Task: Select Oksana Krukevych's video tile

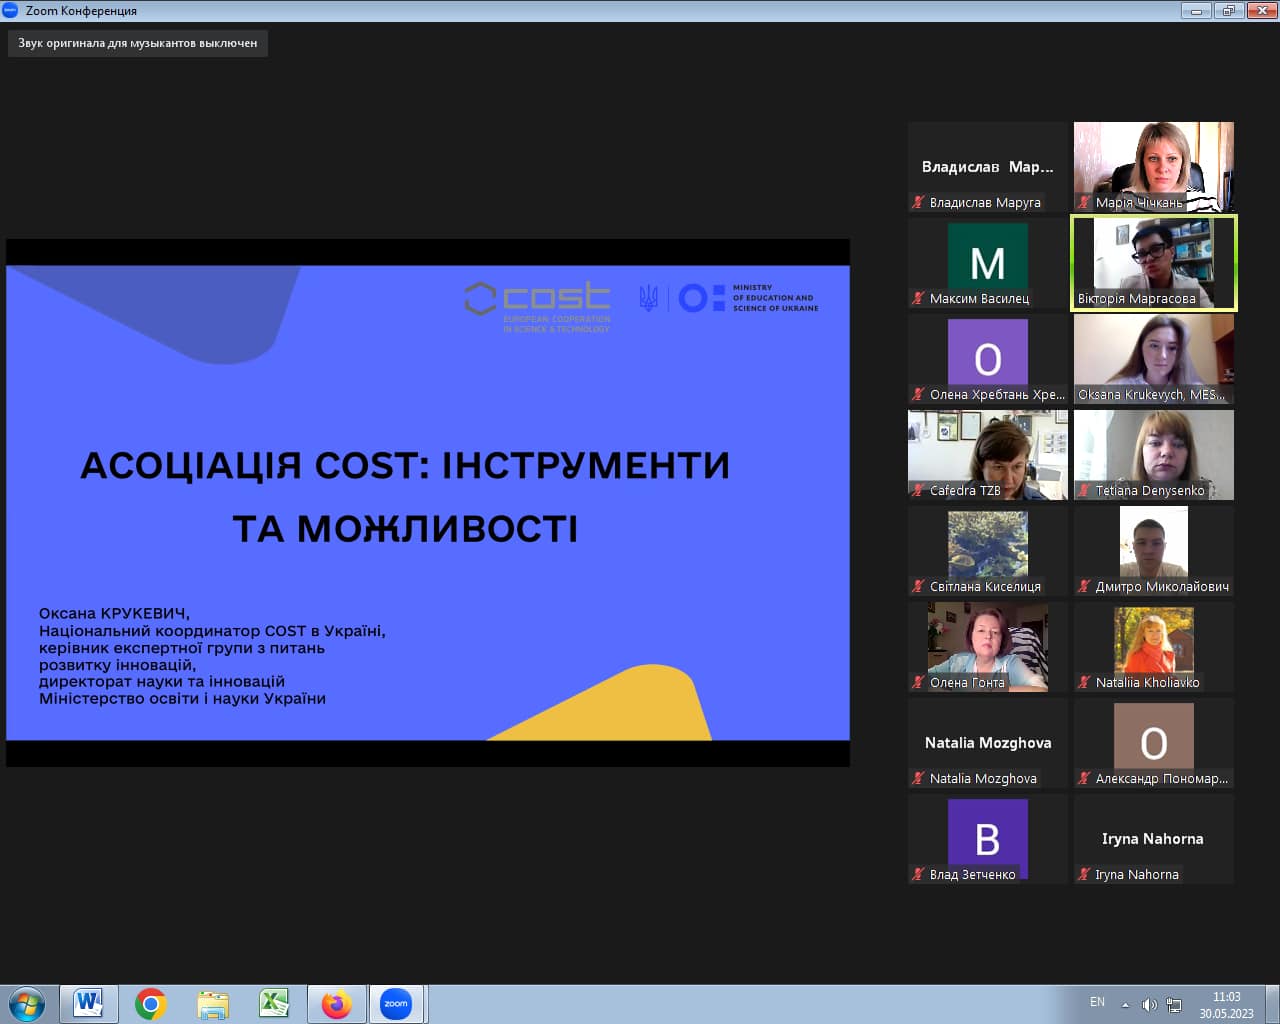Action: coord(1154,359)
